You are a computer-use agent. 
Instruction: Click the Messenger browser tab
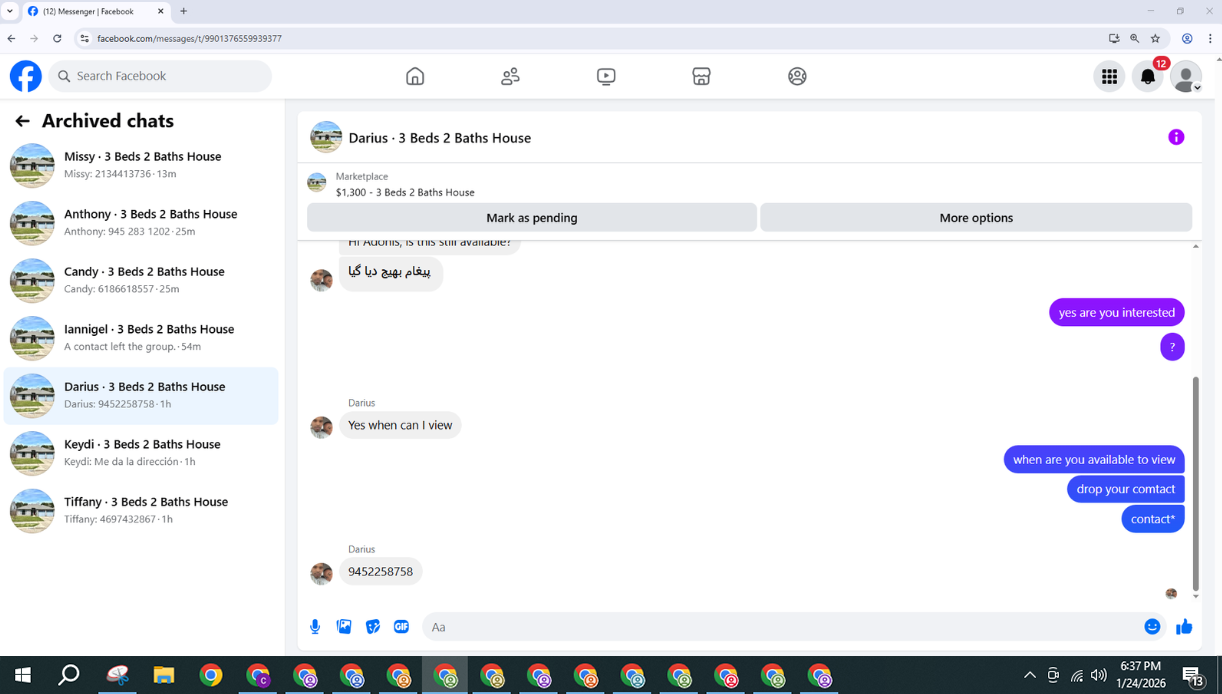95,11
